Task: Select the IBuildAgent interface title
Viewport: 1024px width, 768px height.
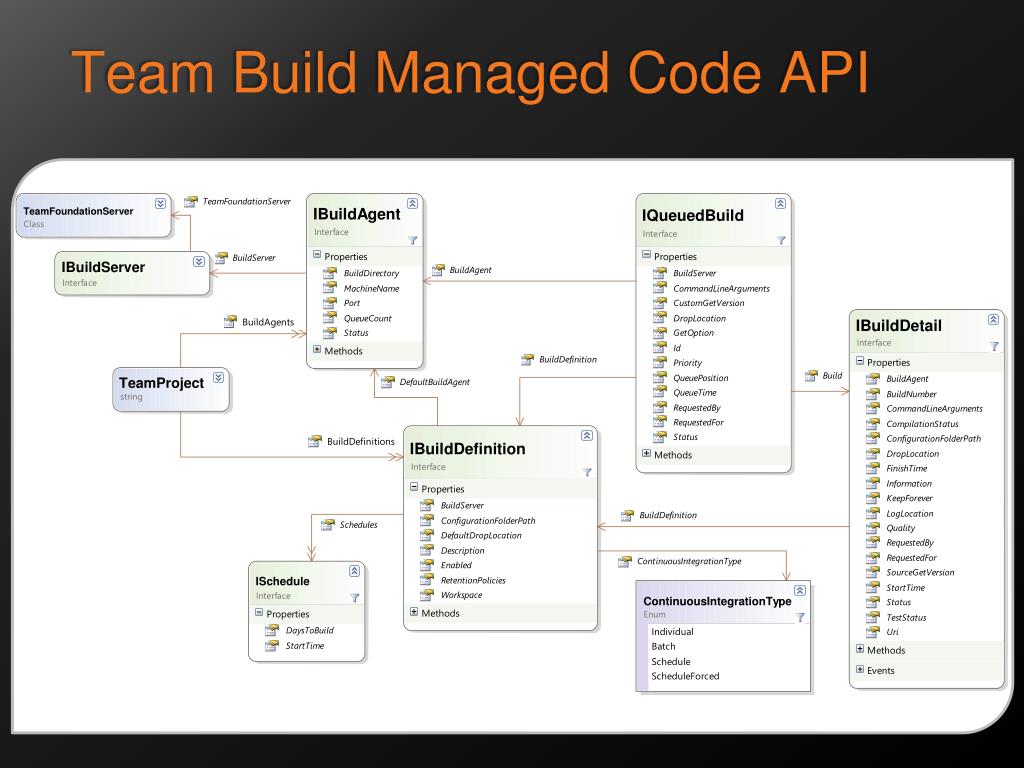Action: tap(357, 214)
